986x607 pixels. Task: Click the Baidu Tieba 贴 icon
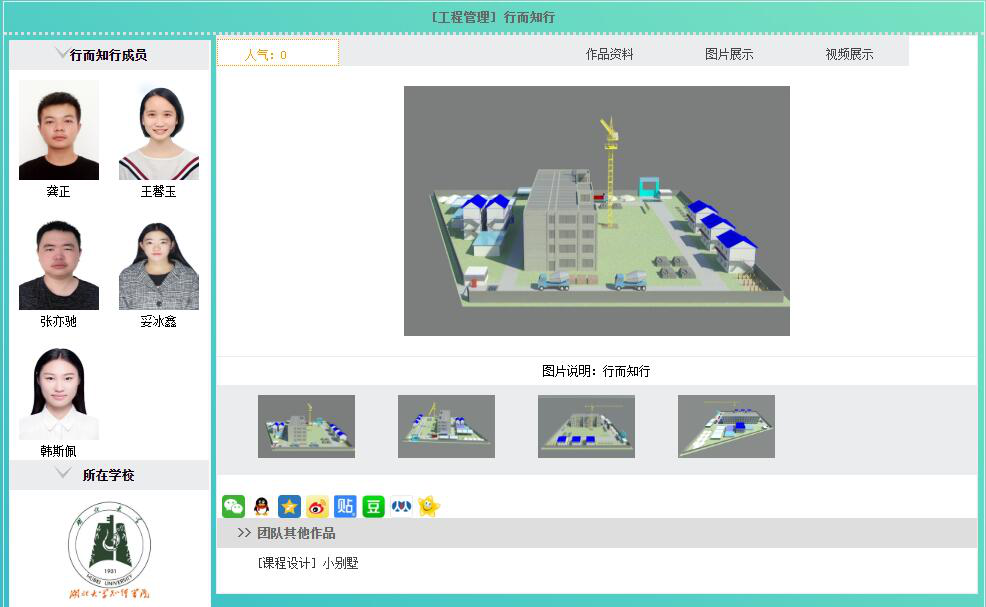[x=345, y=506]
